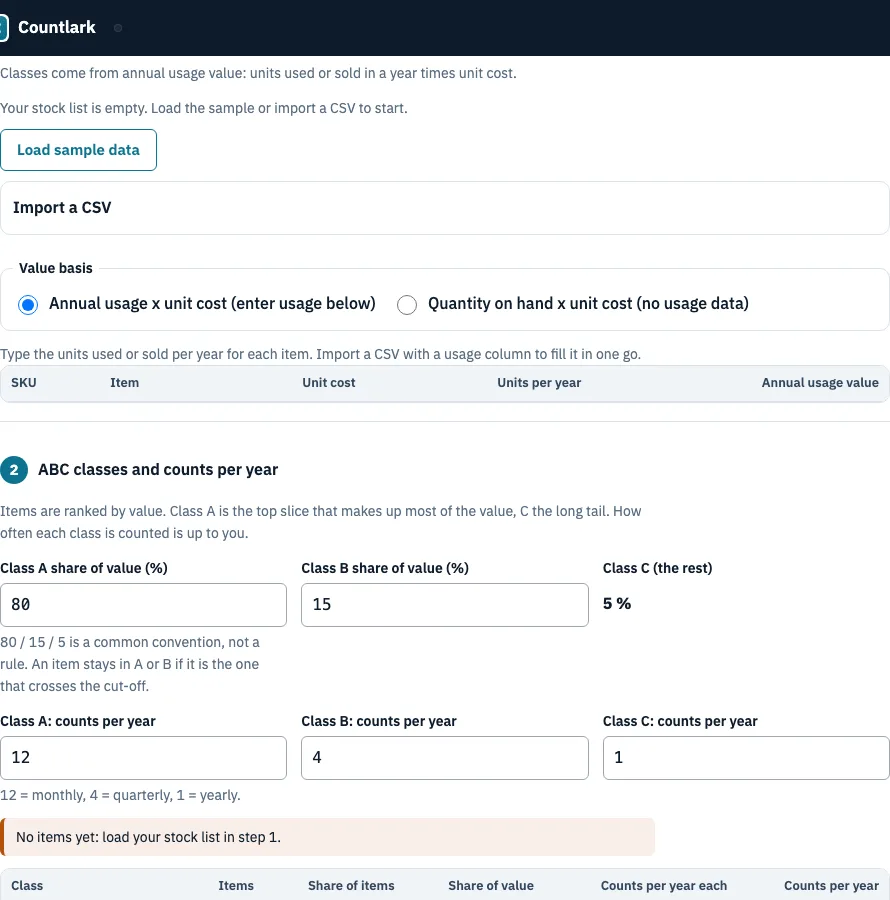
Task: Focus the Class A share of value field
Action: point(143,605)
